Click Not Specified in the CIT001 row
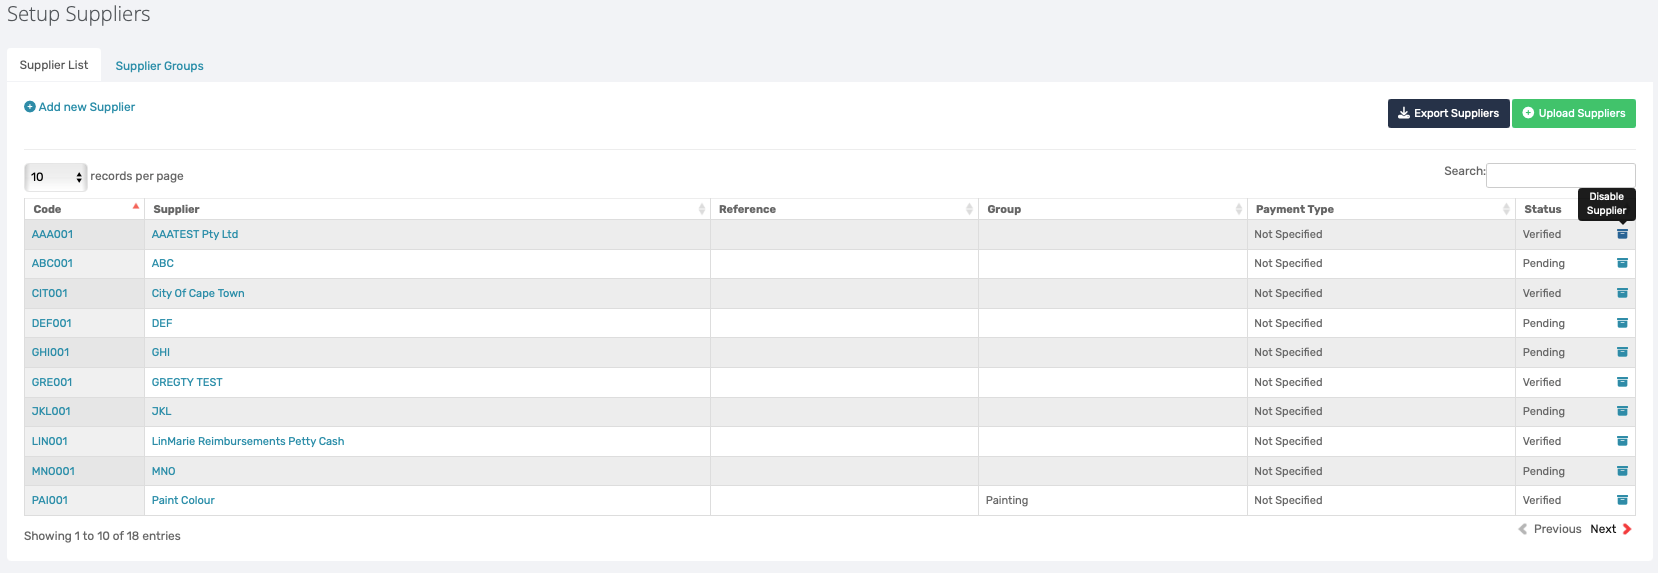 pos(1288,293)
